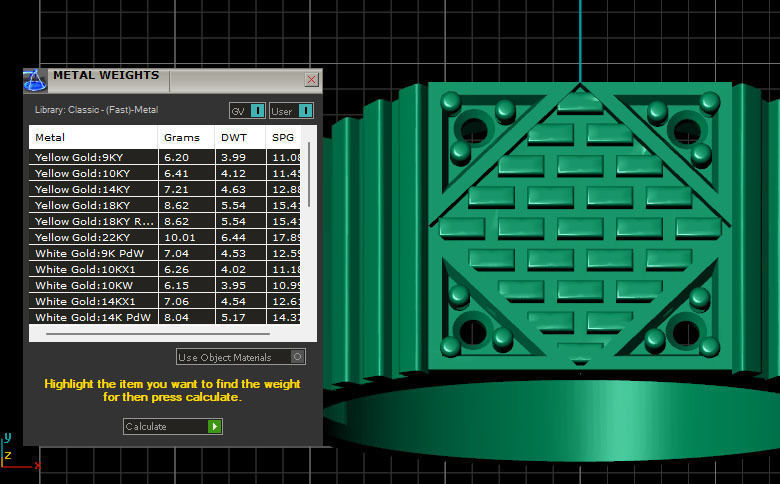Select the White Gold:9K PdW row
The image size is (780, 484).
(165, 253)
